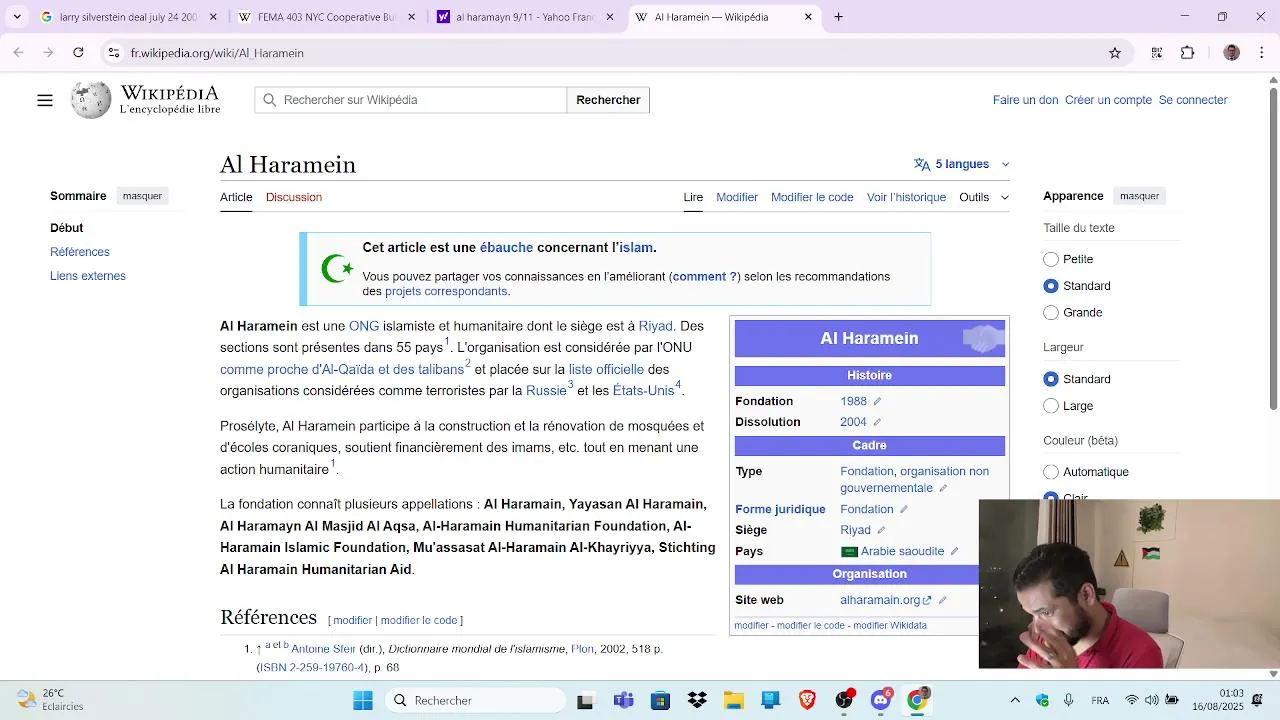Open the Chrome profile avatar
1280x720 pixels.
pyautogui.click(x=1232, y=53)
